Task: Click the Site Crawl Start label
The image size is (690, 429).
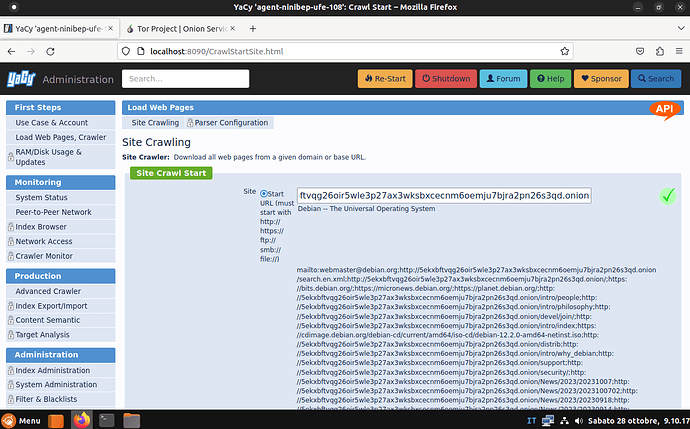Action: (x=171, y=173)
